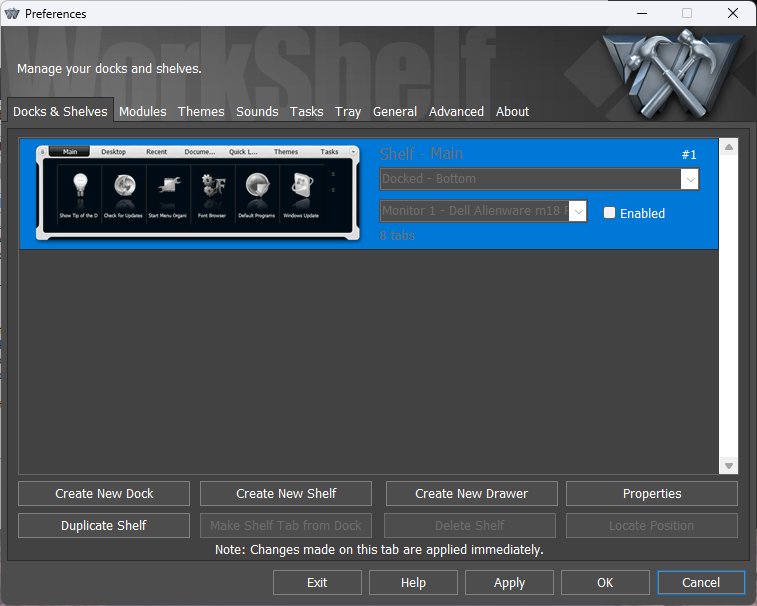Select the Shelf - Main preview thumbnail
Screen dimensions: 757x606
pyautogui.click(x=197, y=193)
